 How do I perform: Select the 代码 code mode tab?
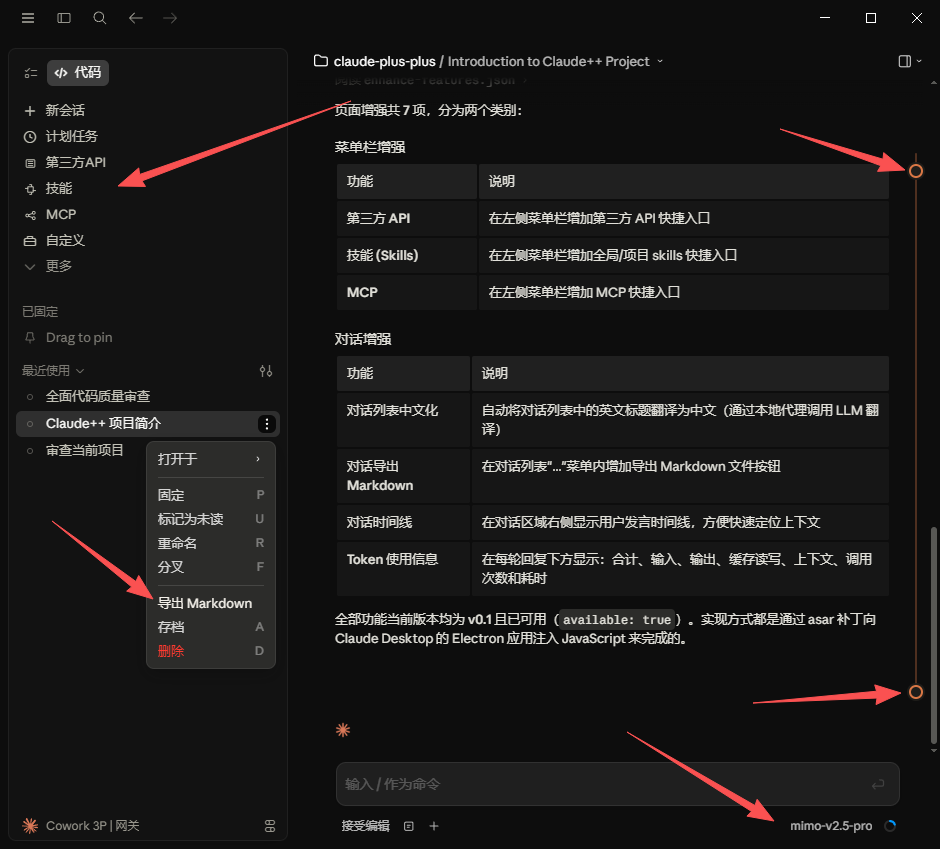(78, 73)
